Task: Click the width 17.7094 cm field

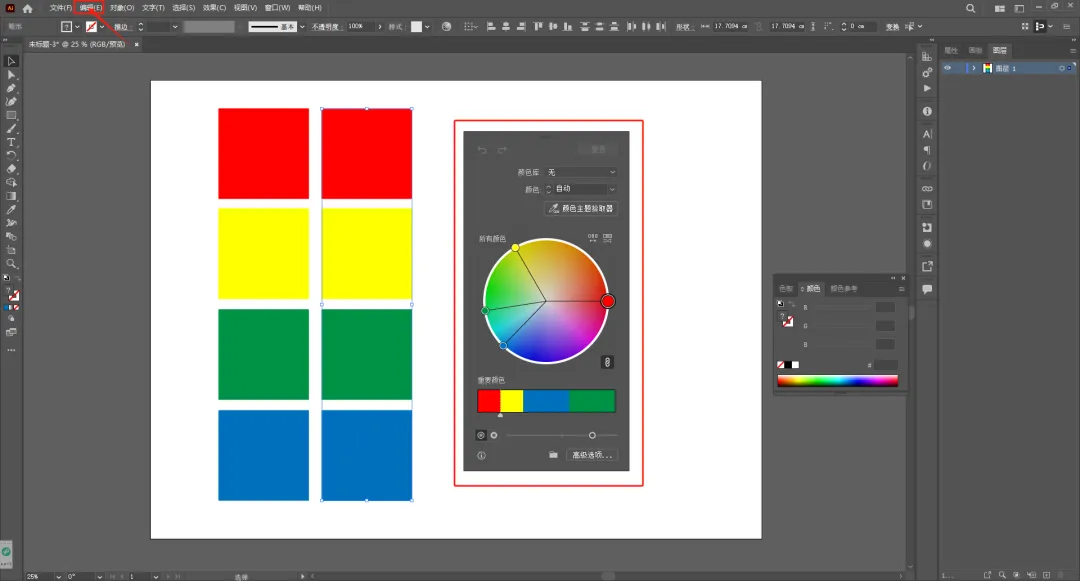Action: [x=729, y=26]
